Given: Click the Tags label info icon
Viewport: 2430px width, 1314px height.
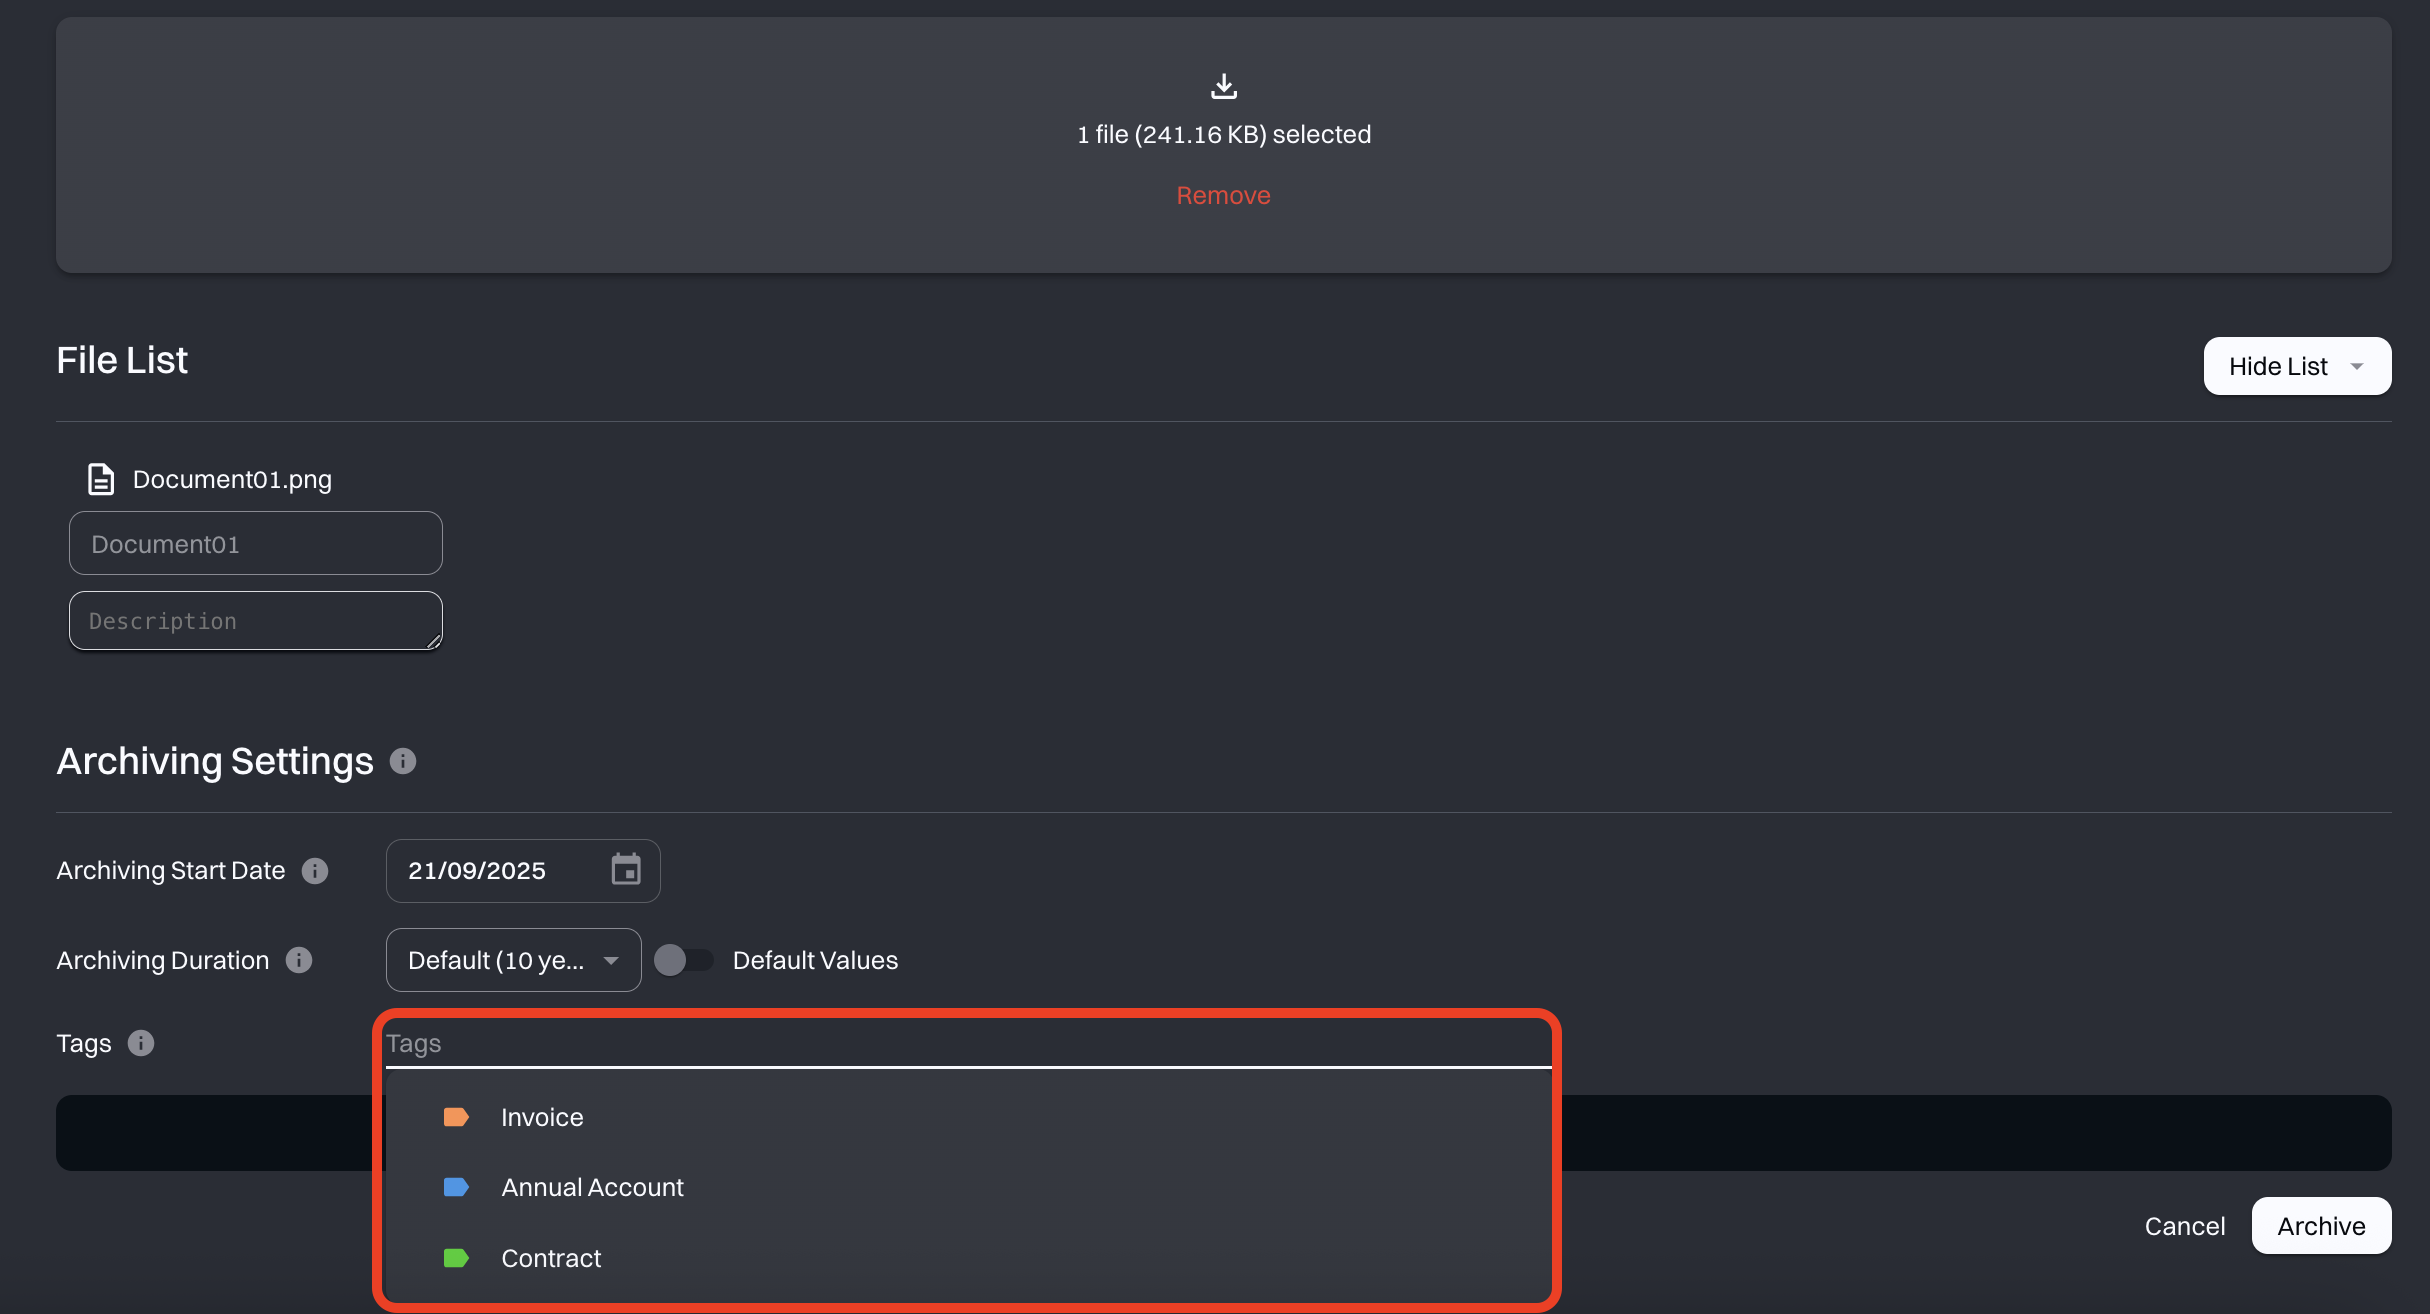Looking at the screenshot, I should tap(141, 1043).
